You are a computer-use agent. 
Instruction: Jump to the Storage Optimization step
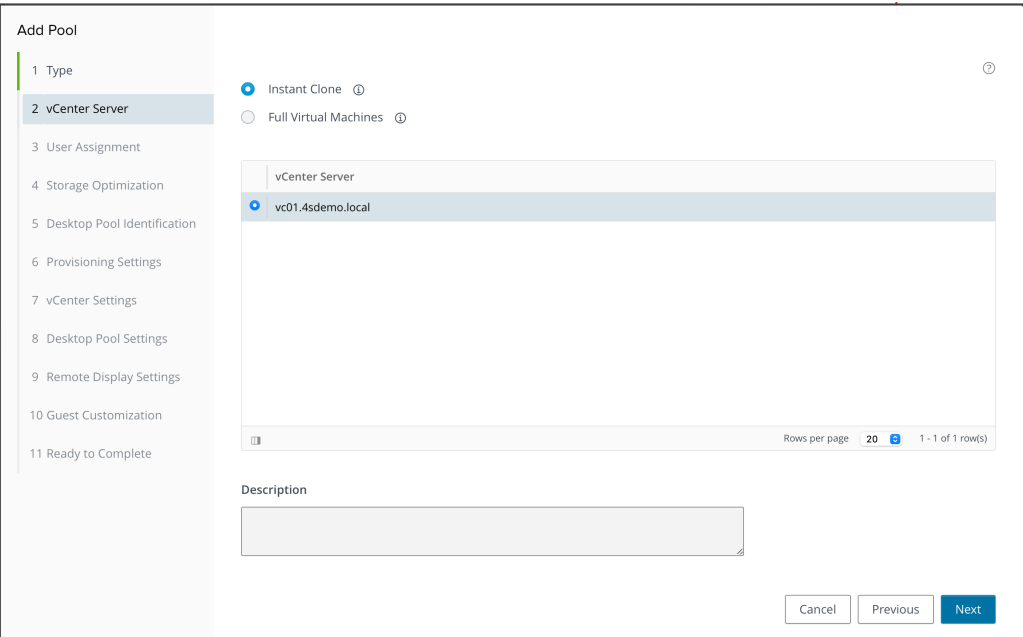104,185
